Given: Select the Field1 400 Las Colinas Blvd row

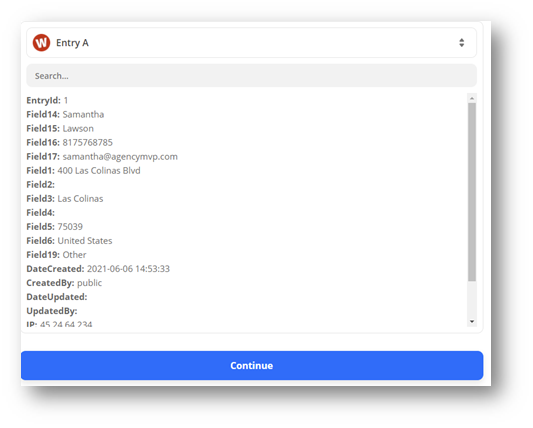Looking at the screenshot, I should (83, 170).
